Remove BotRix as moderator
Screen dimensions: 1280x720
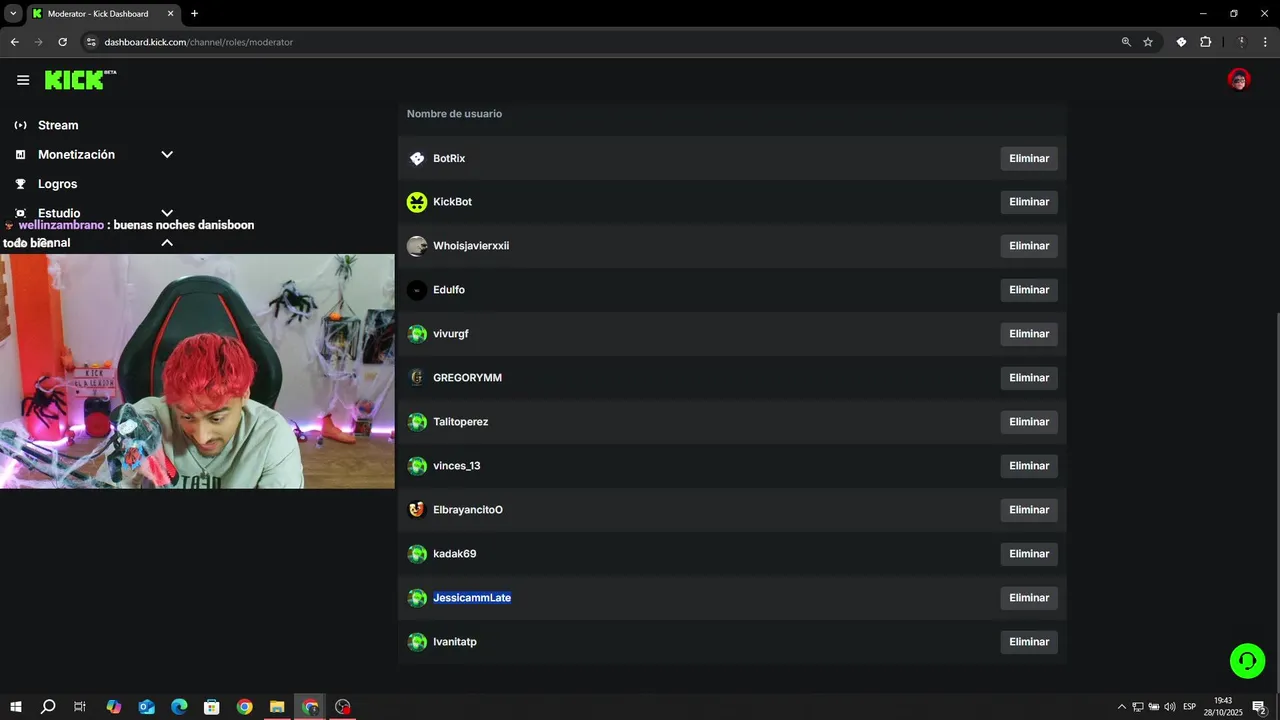click(1029, 158)
